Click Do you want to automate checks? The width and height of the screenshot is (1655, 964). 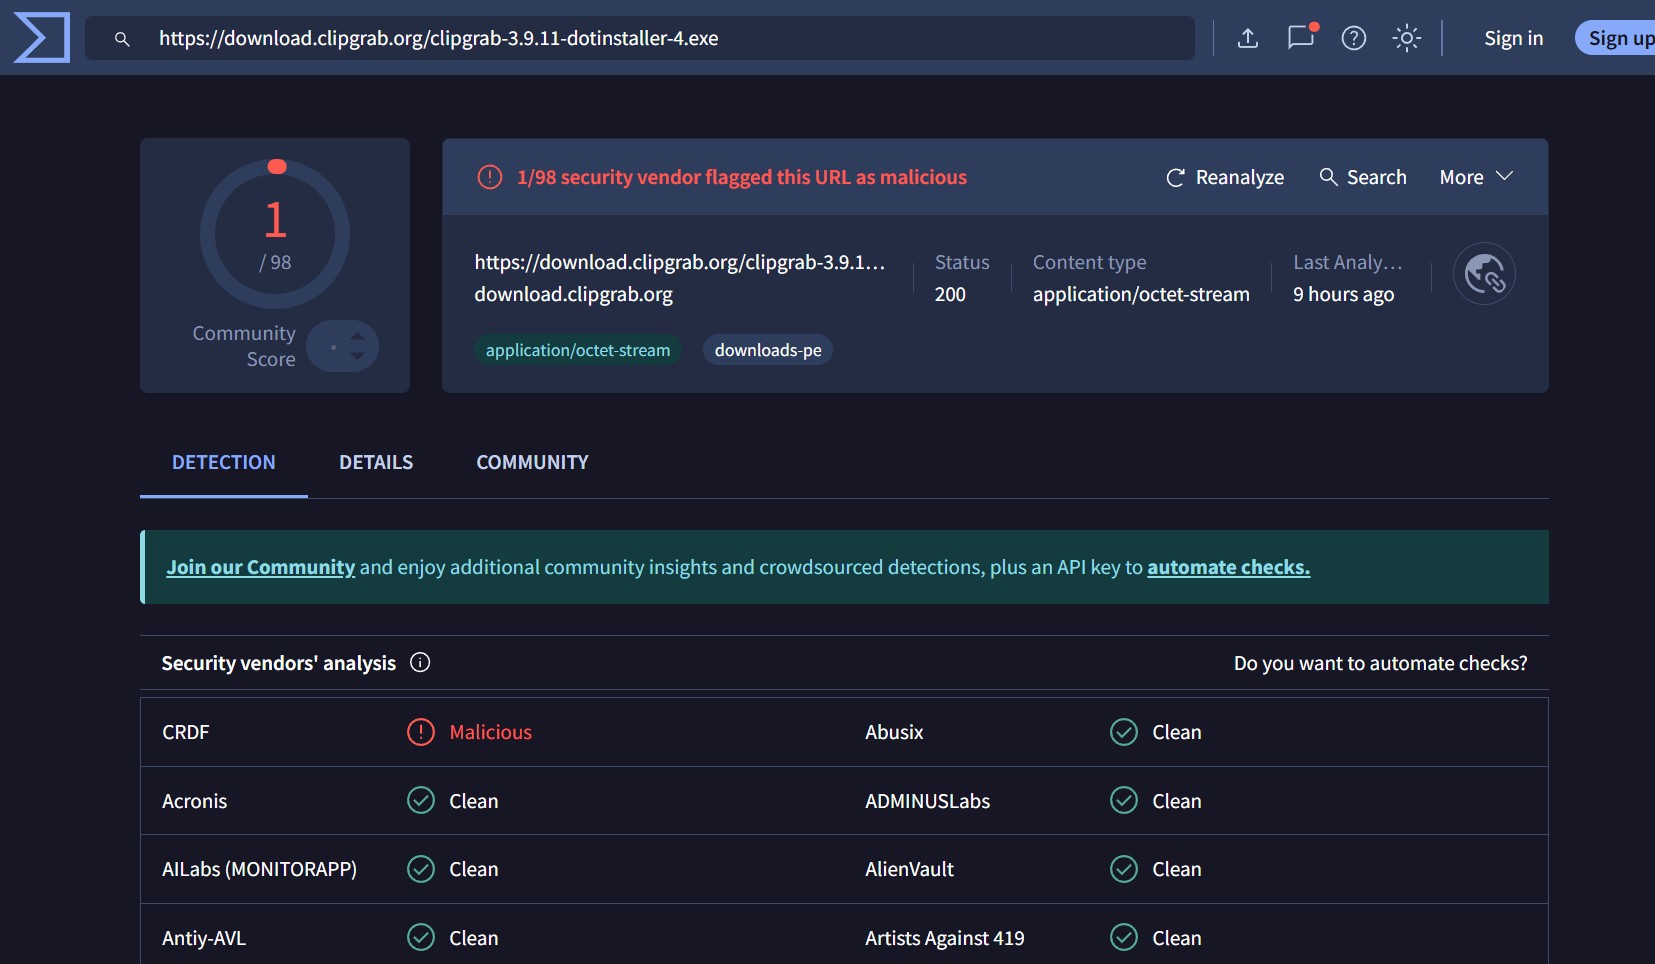(x=1380, y=663)
